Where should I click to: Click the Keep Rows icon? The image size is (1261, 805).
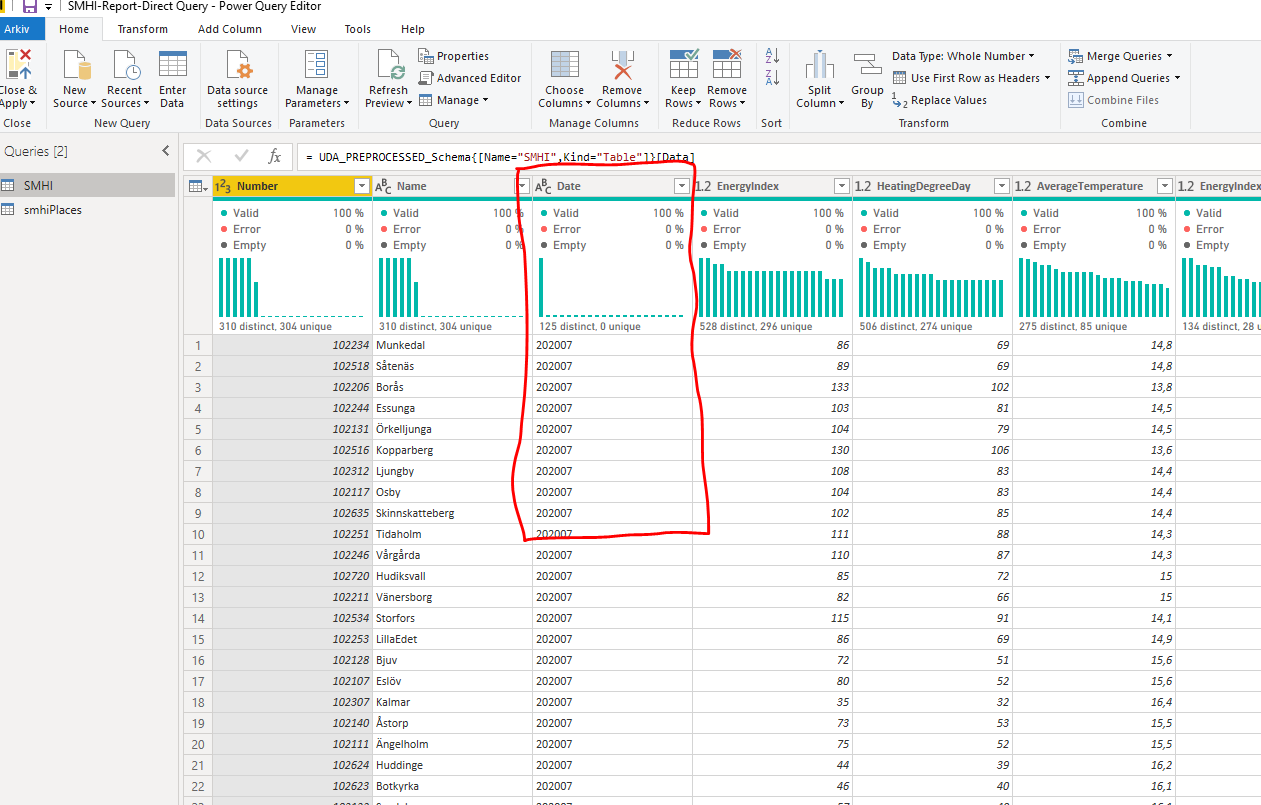click(684, 64)
